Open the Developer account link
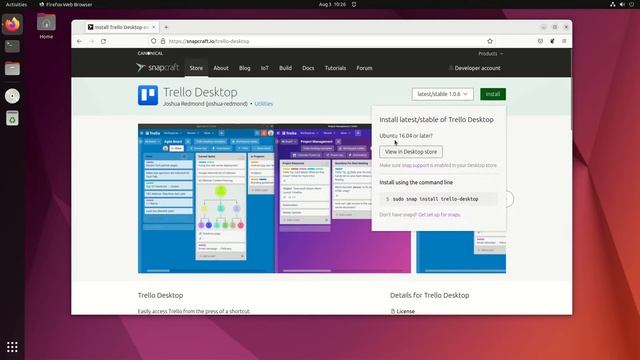Viewport: 640px width, 360px height. tap(474, 68)
